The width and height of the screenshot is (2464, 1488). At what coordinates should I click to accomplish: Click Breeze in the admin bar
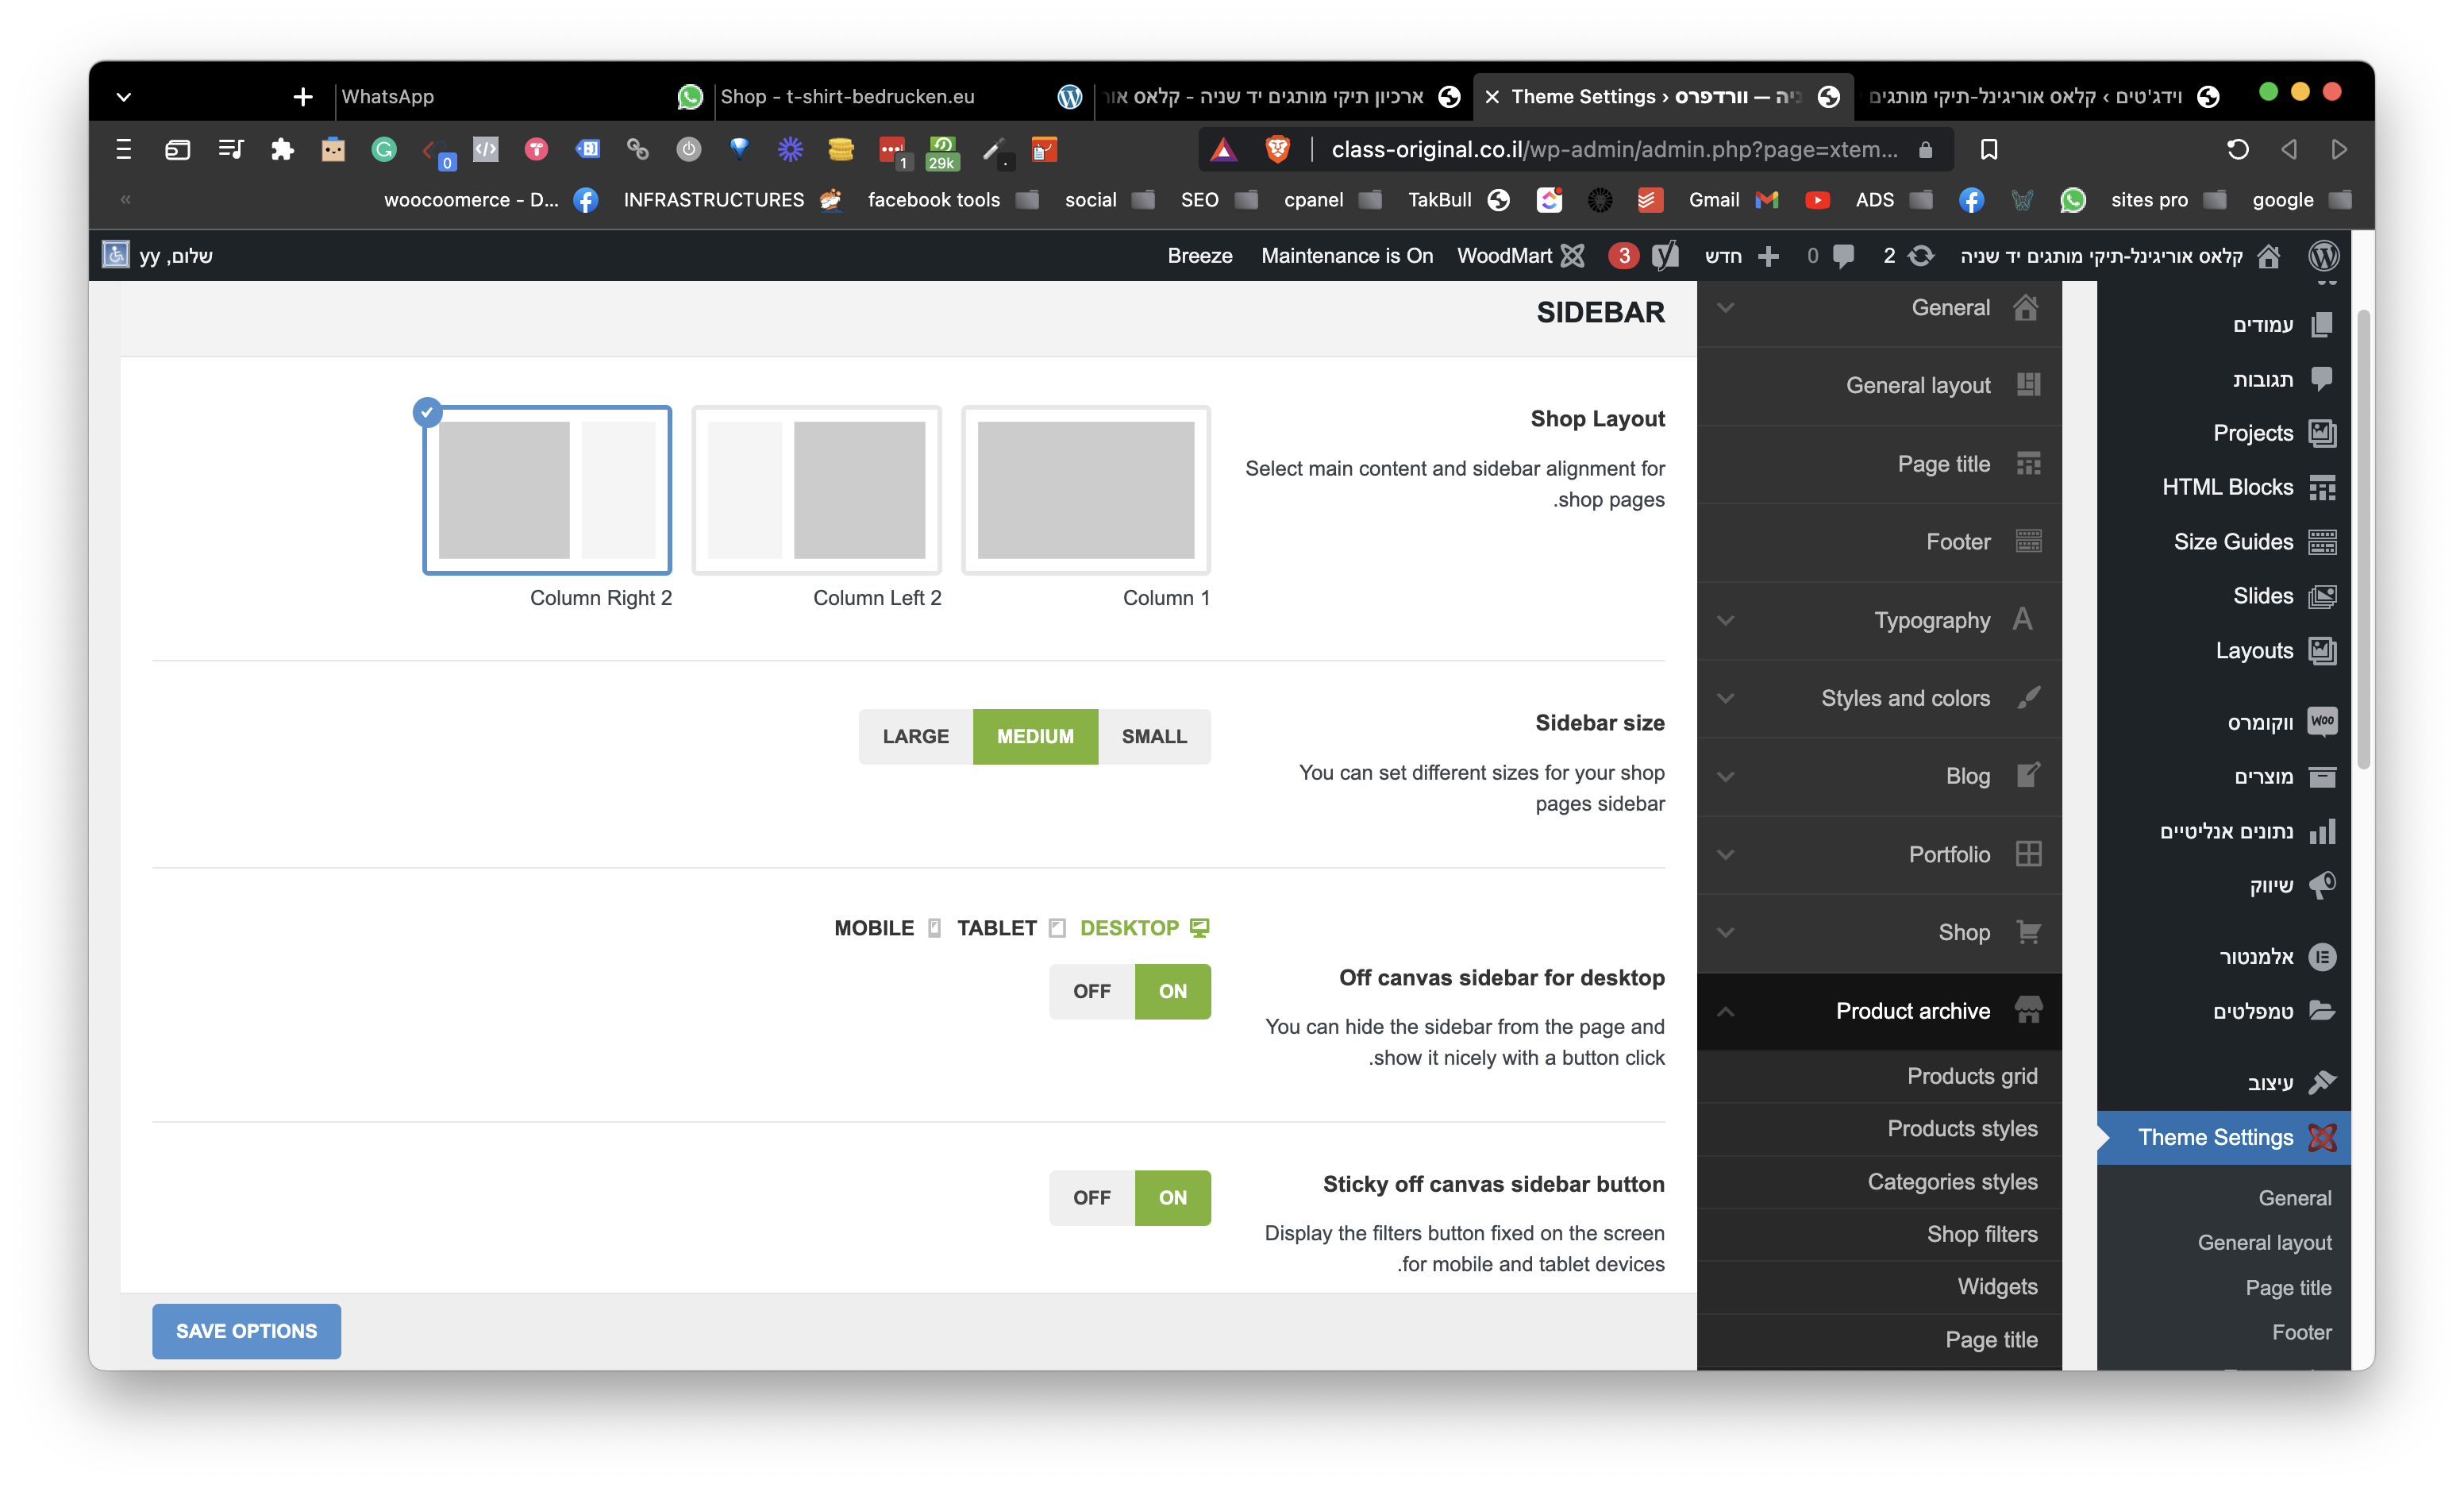[x=1199, y=256]
